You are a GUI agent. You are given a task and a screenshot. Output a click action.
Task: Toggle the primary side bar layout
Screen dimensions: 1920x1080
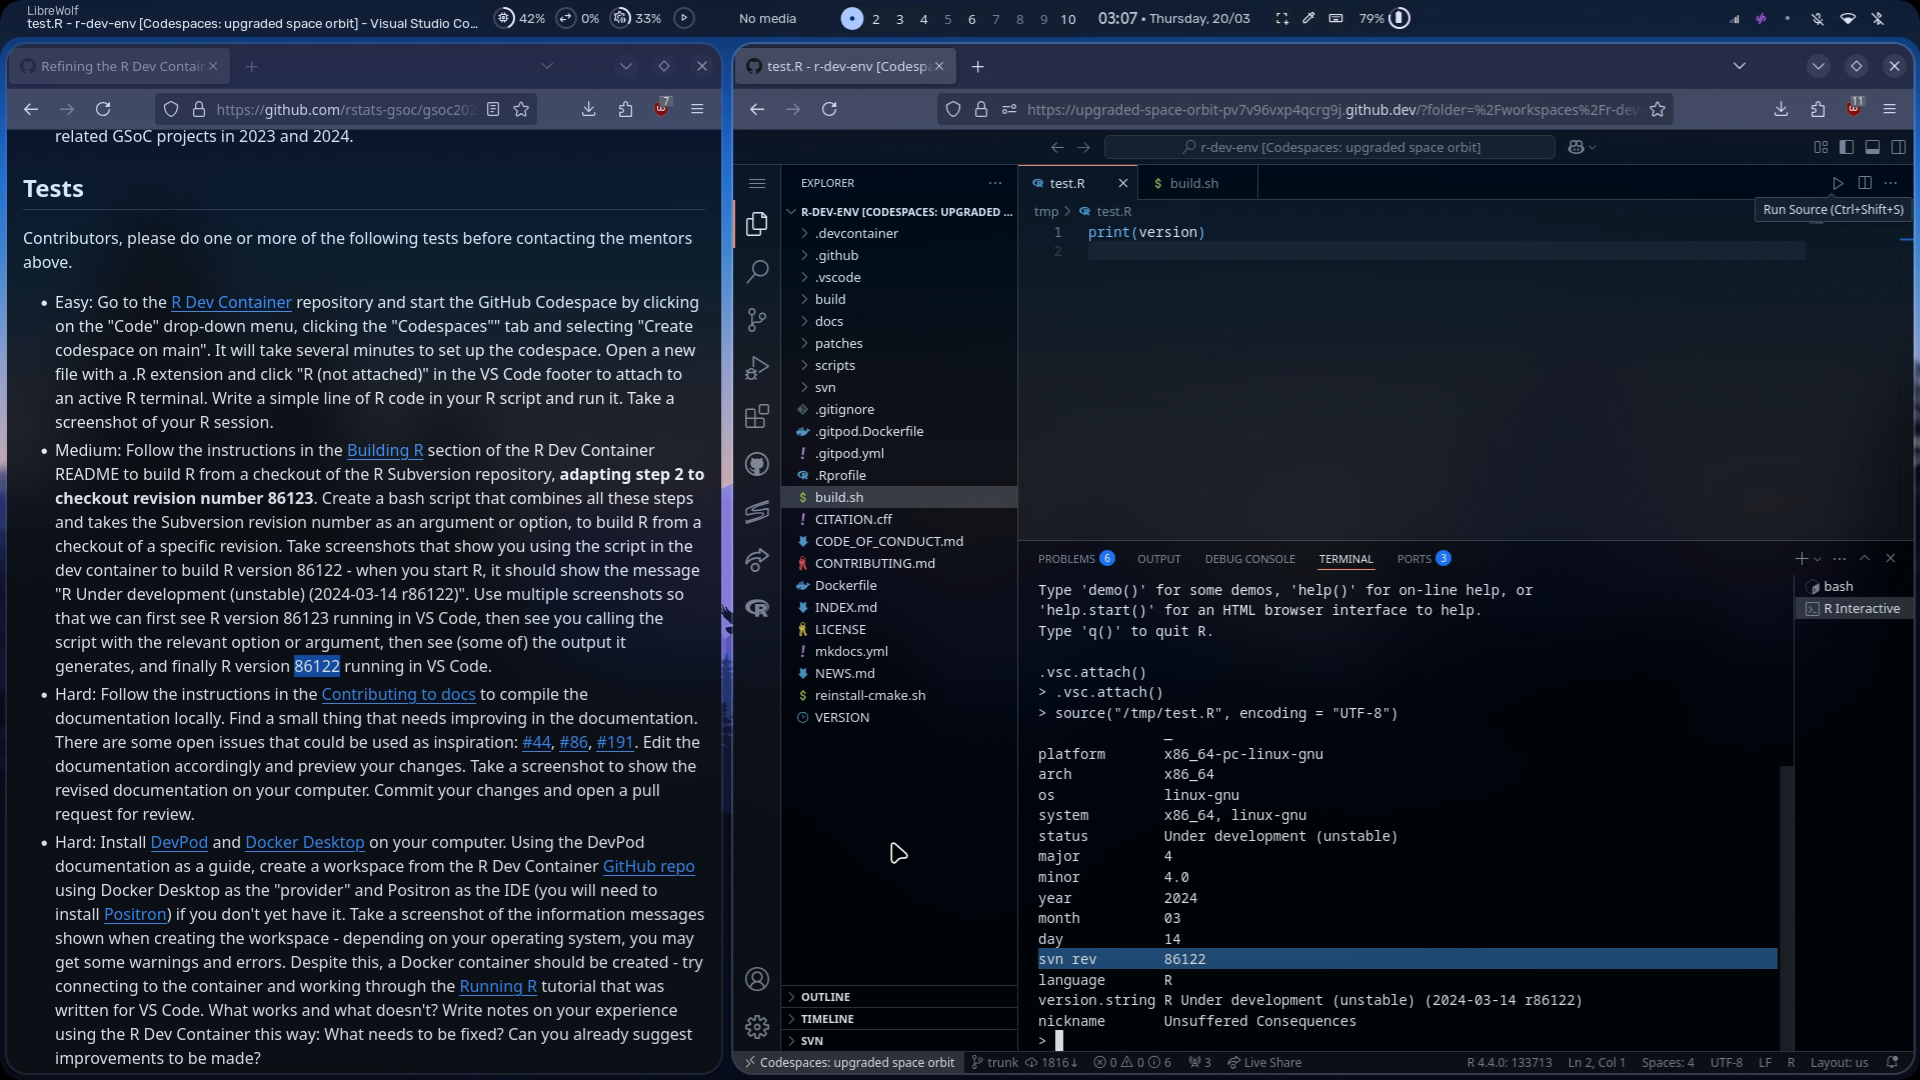pos(1847,147)
